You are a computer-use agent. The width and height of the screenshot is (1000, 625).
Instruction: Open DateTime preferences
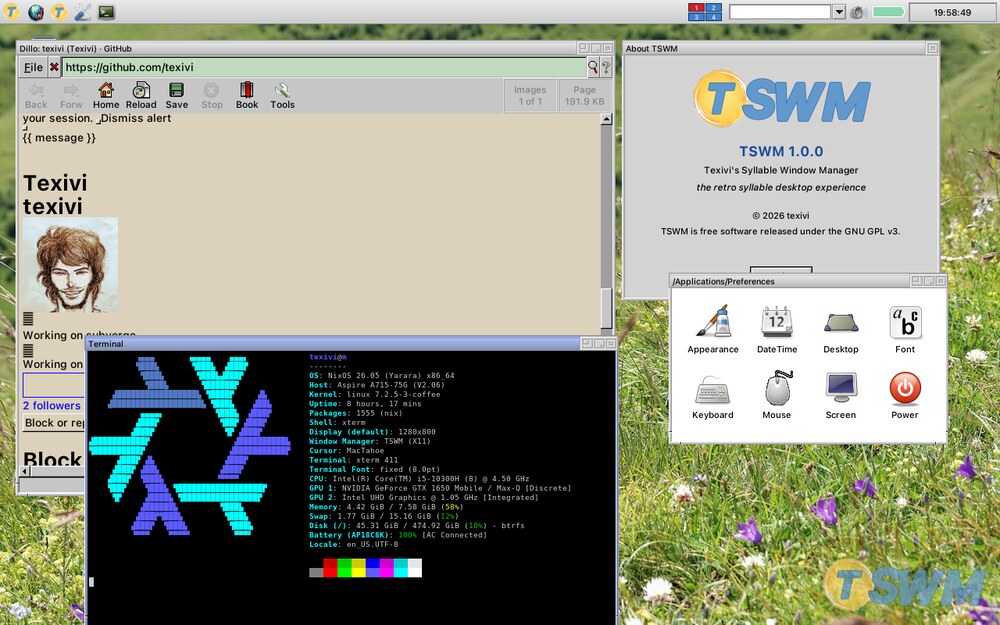pos(777,330)
